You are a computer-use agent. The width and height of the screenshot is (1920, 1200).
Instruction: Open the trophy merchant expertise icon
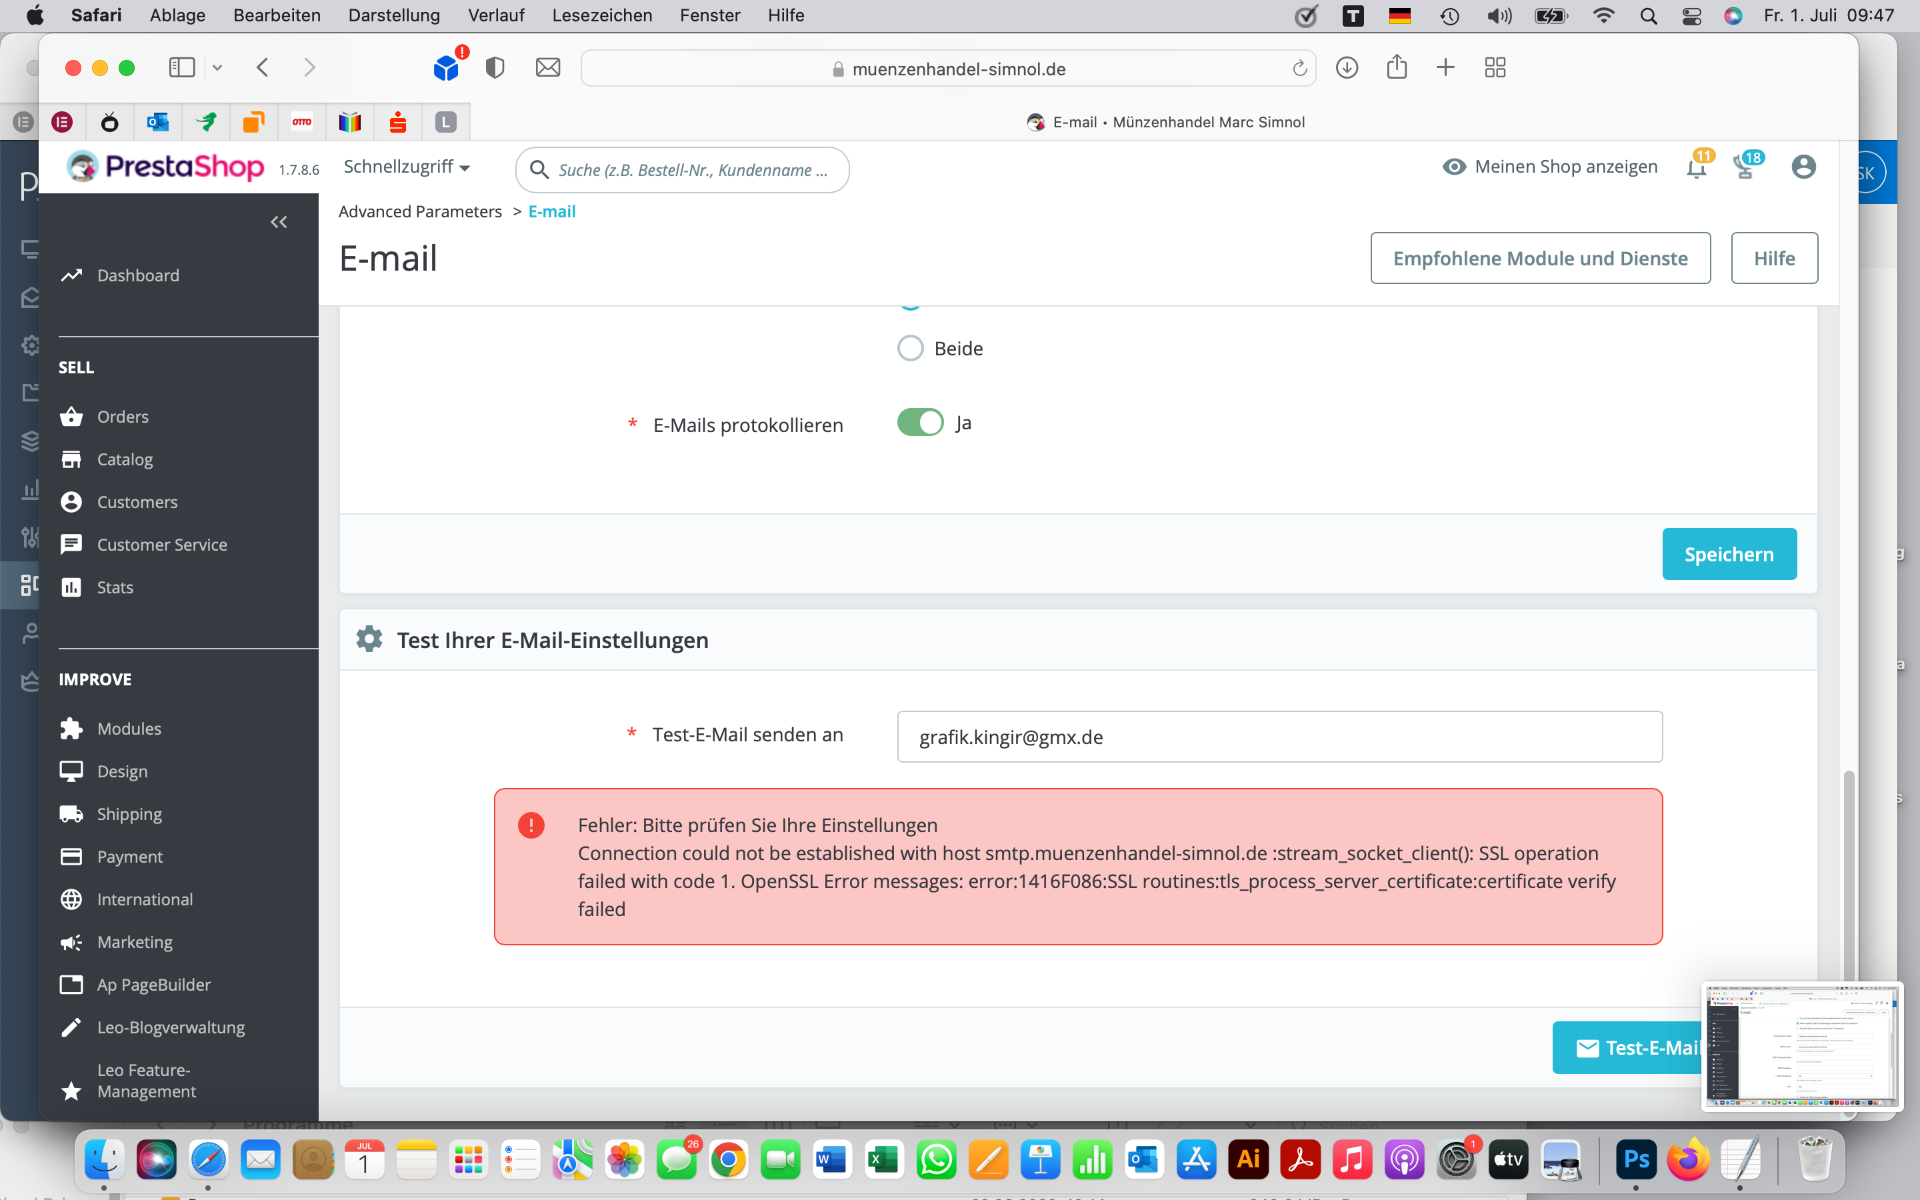[x=1745, y=168]
